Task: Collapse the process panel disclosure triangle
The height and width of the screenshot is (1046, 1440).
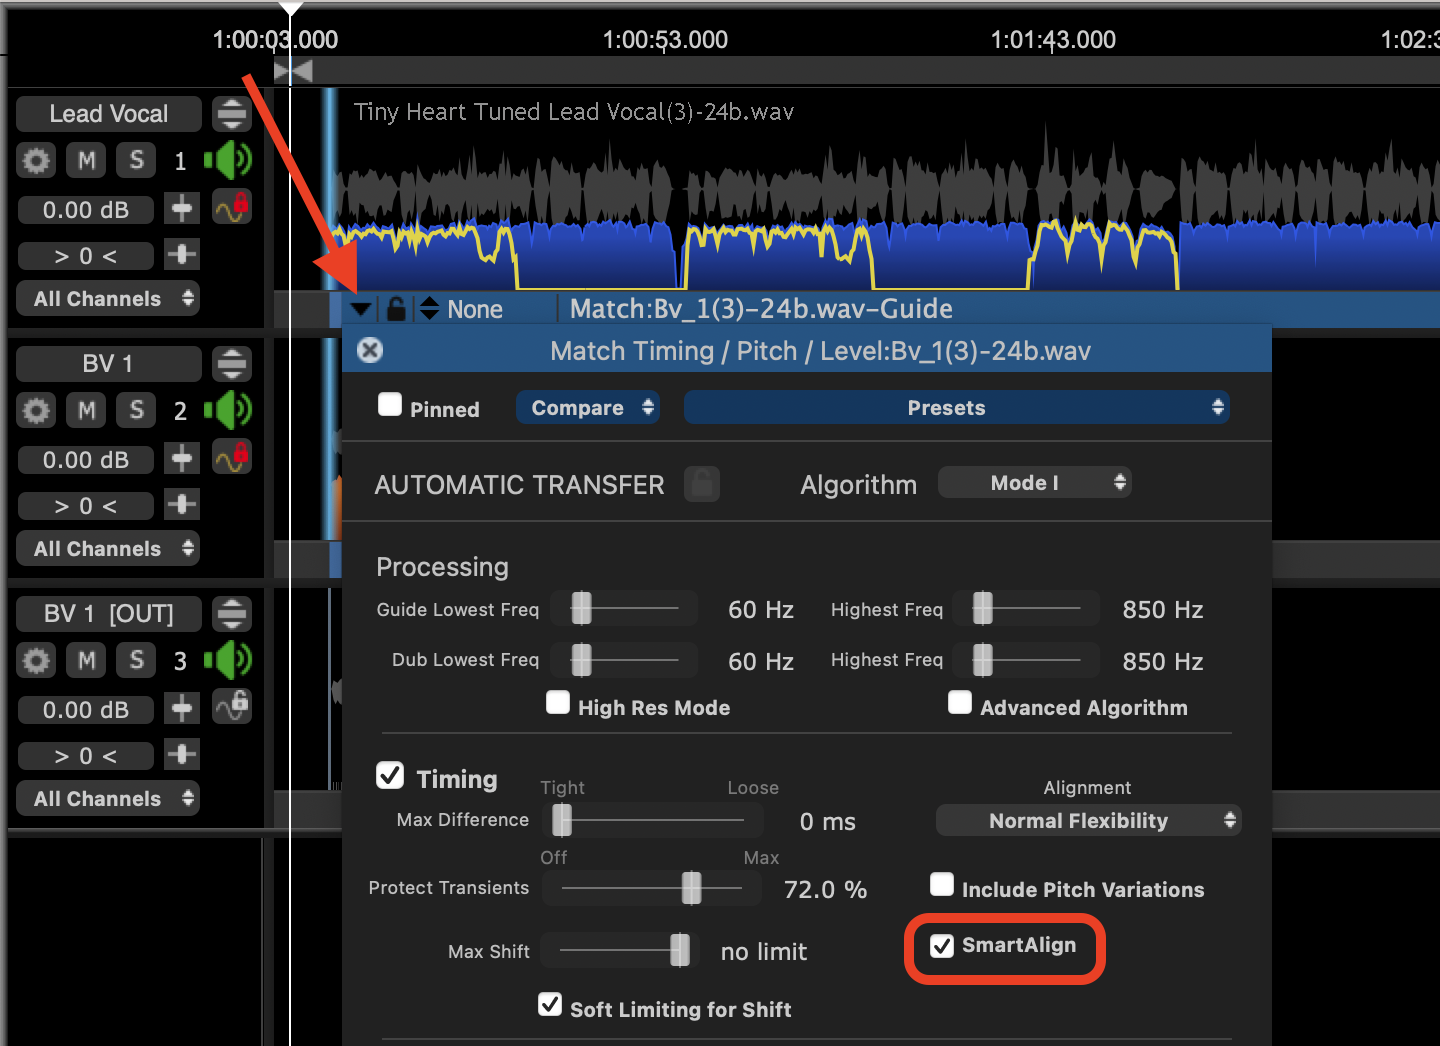Action: 361,309
